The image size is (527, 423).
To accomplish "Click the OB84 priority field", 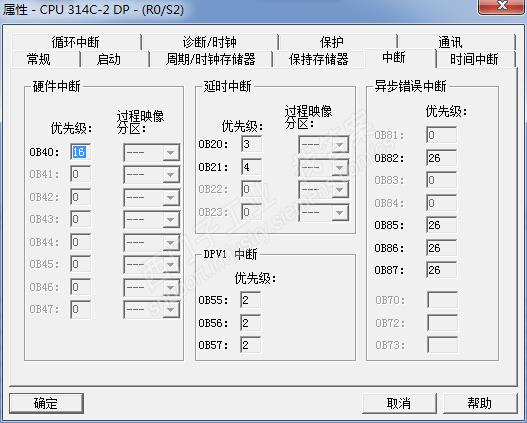I will click(442, 203).
